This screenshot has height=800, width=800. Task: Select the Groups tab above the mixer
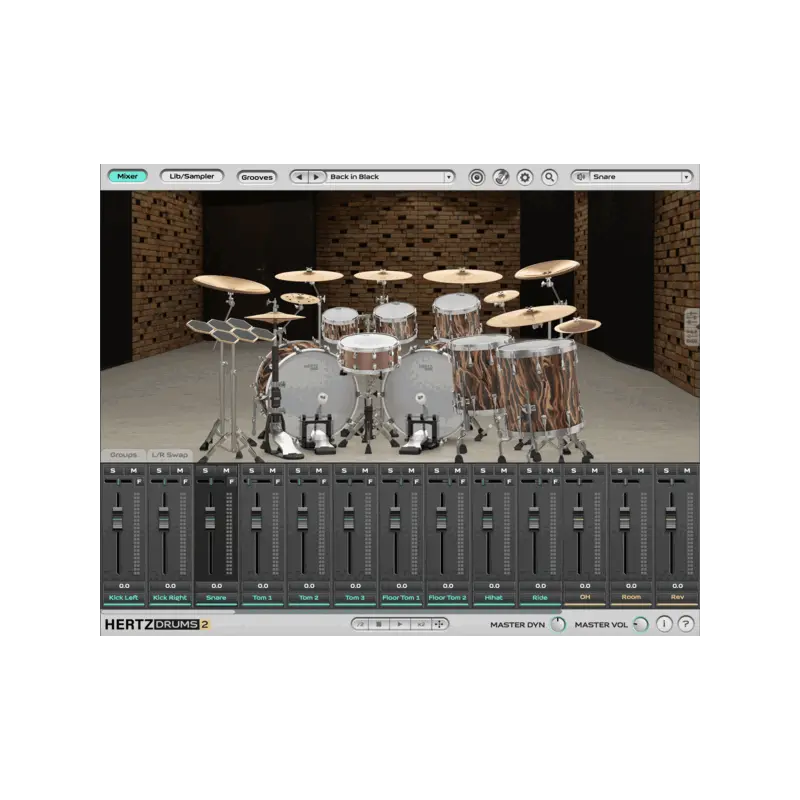(123, 455)
